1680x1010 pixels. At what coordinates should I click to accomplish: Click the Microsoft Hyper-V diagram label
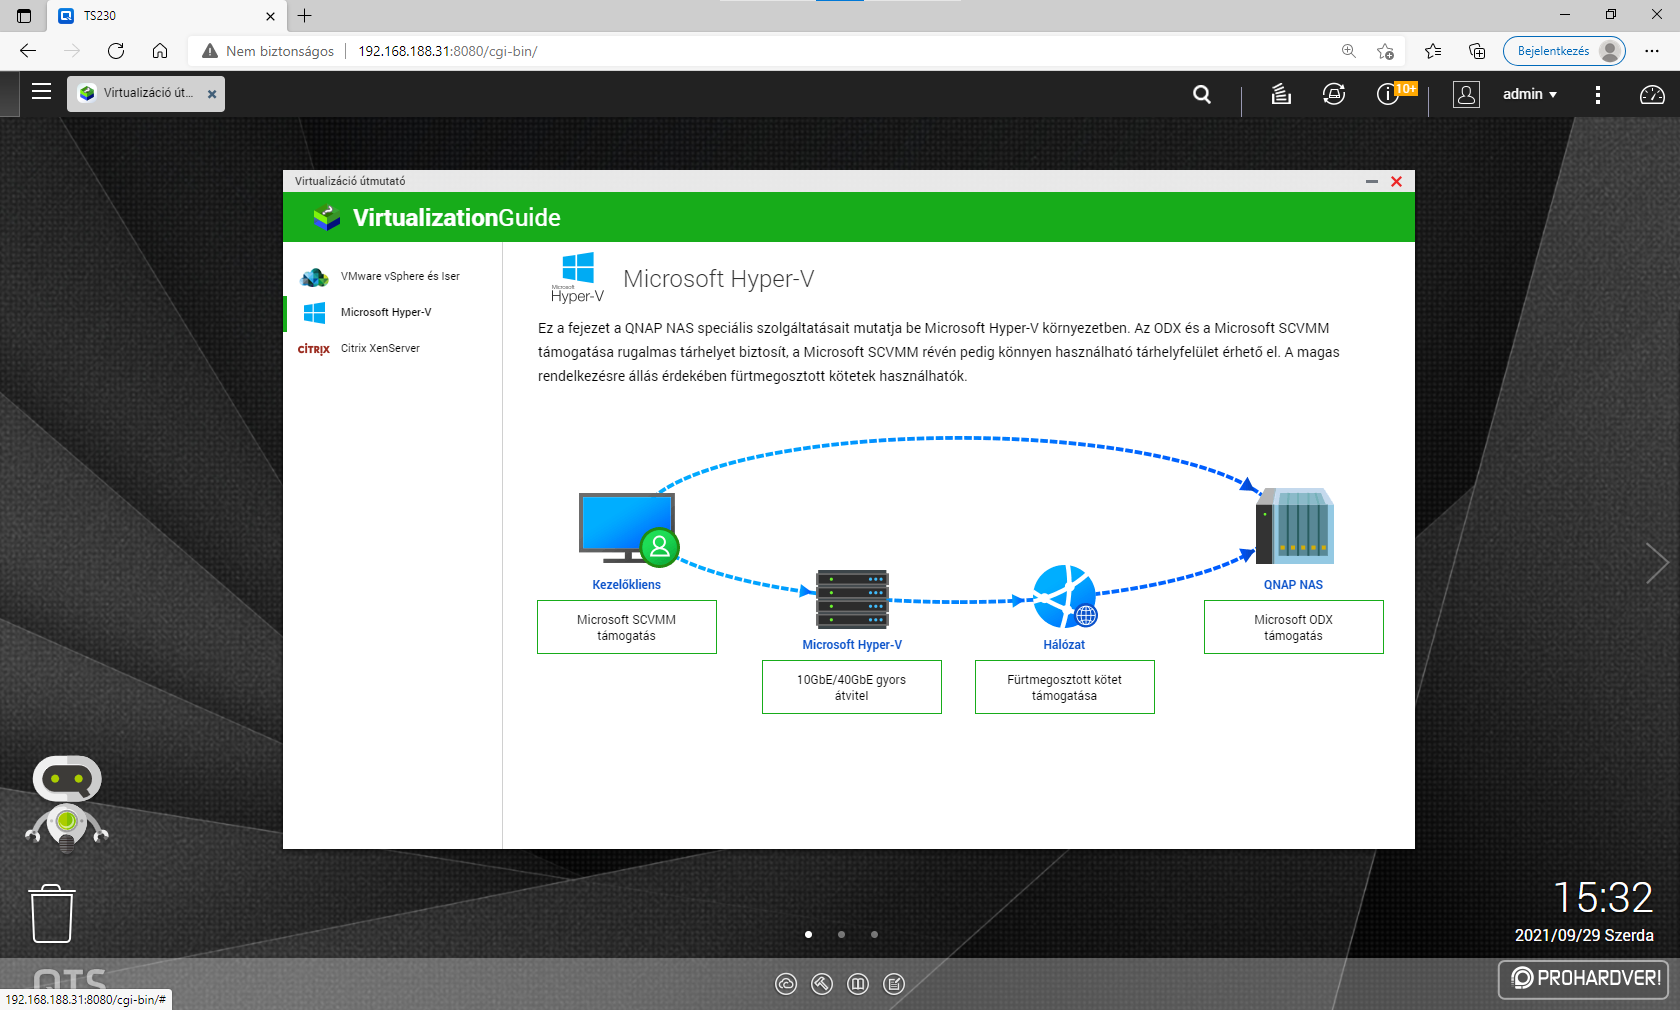[852, 645]
